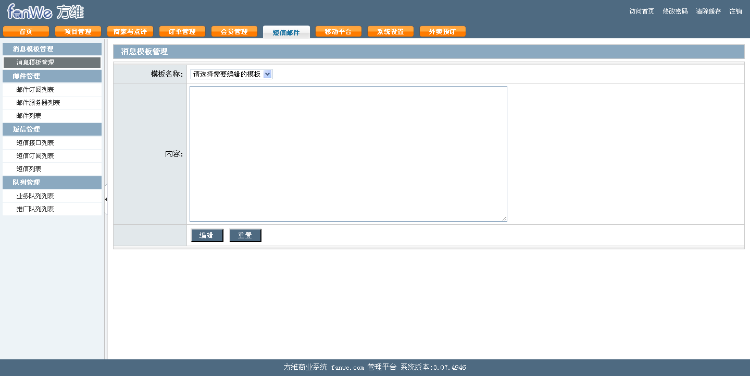Open the last orange tab after 系统设置

click(443, 32)
